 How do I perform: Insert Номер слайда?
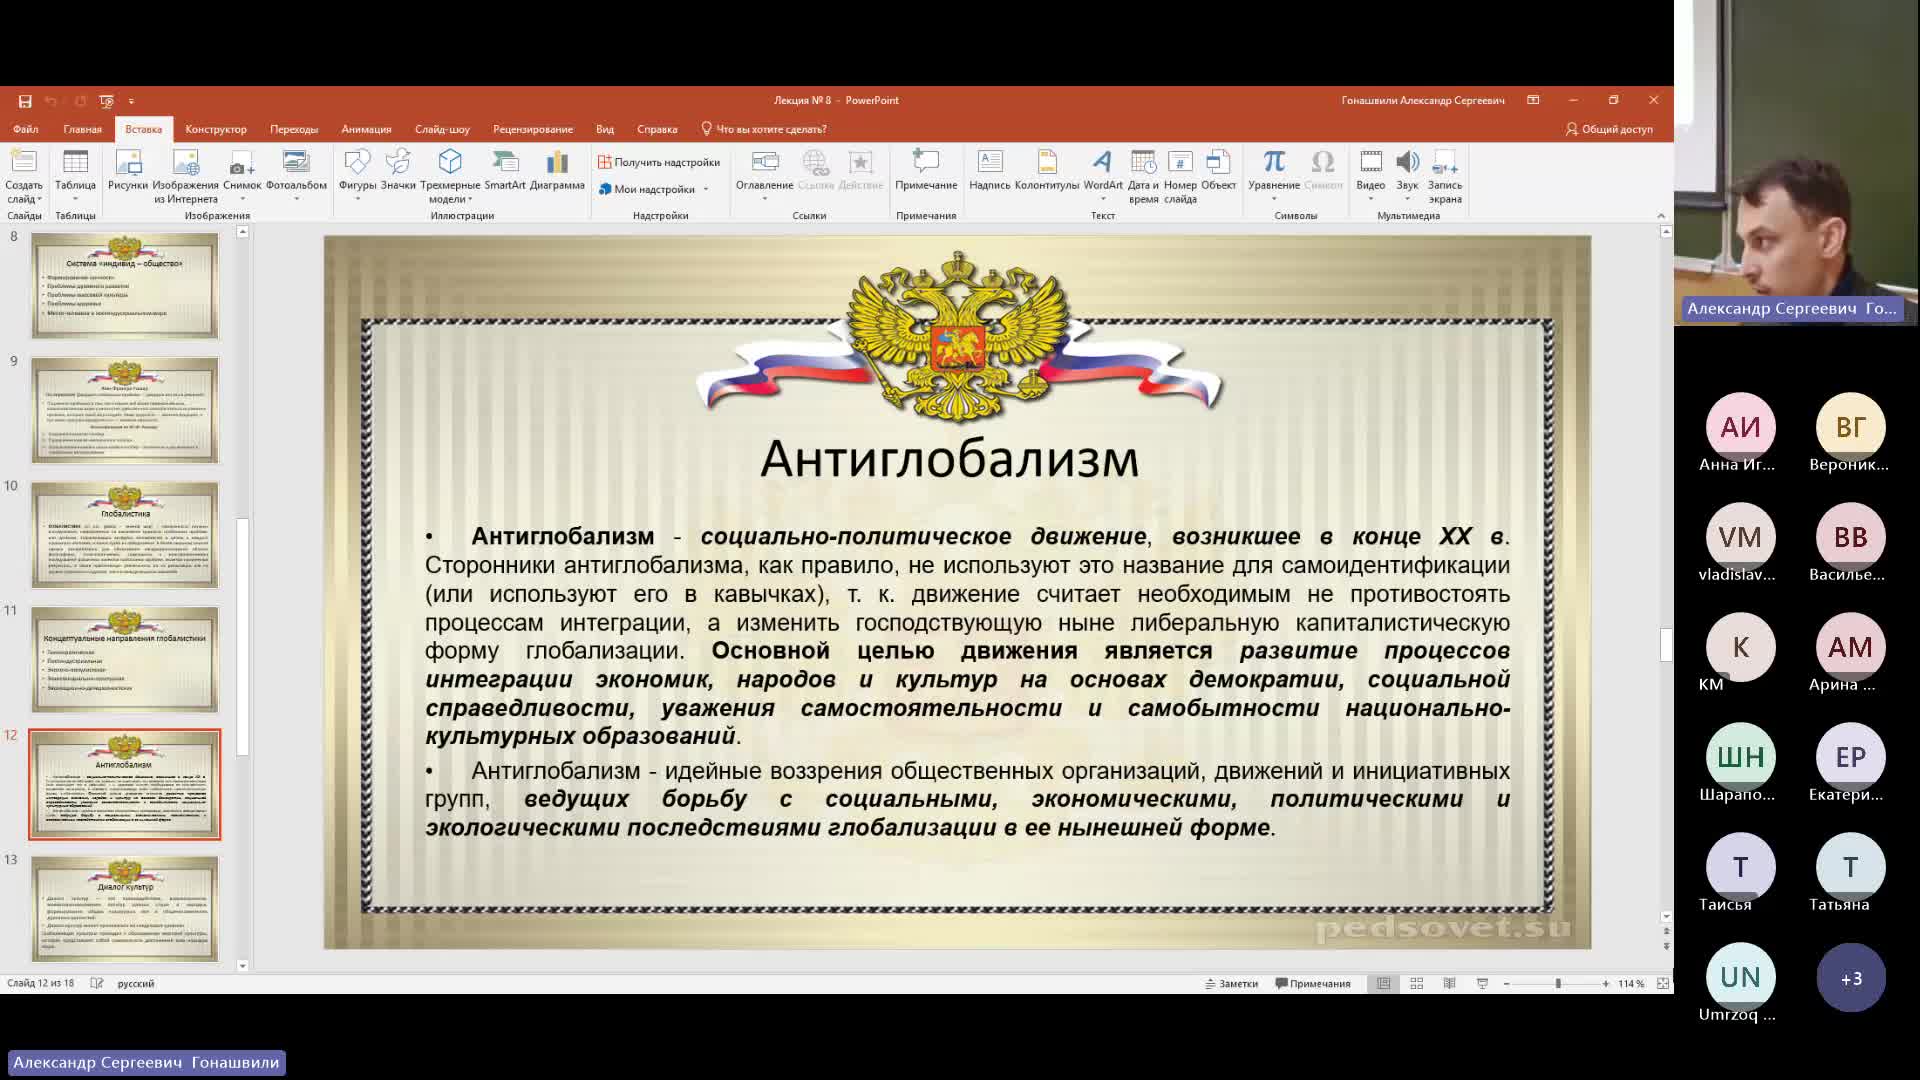1180,176
